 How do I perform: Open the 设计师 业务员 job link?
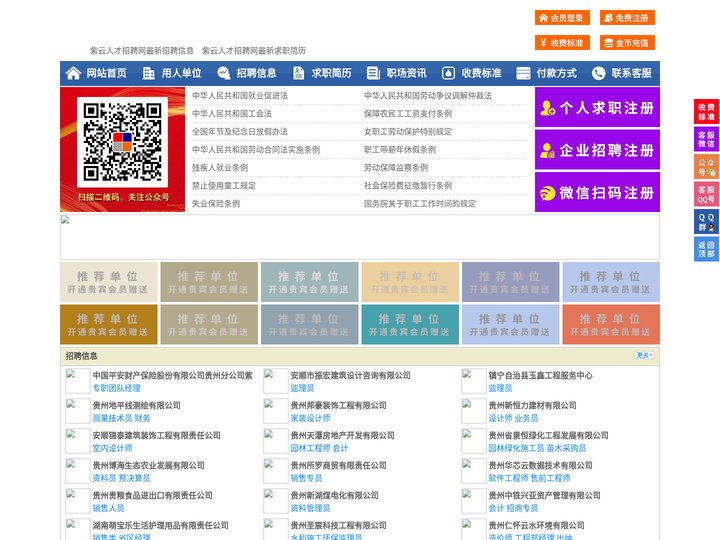click(x=513, y=418)
